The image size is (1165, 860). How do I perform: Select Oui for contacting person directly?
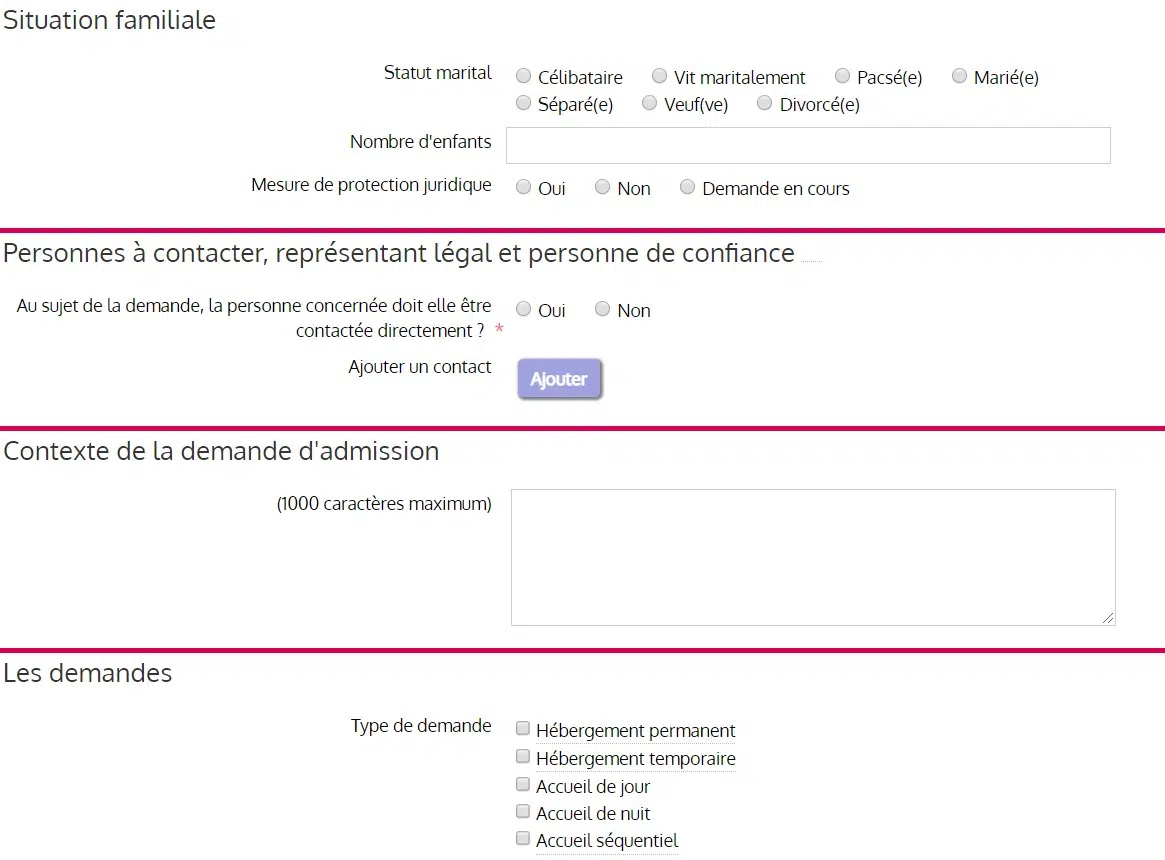tap(523, 309)
